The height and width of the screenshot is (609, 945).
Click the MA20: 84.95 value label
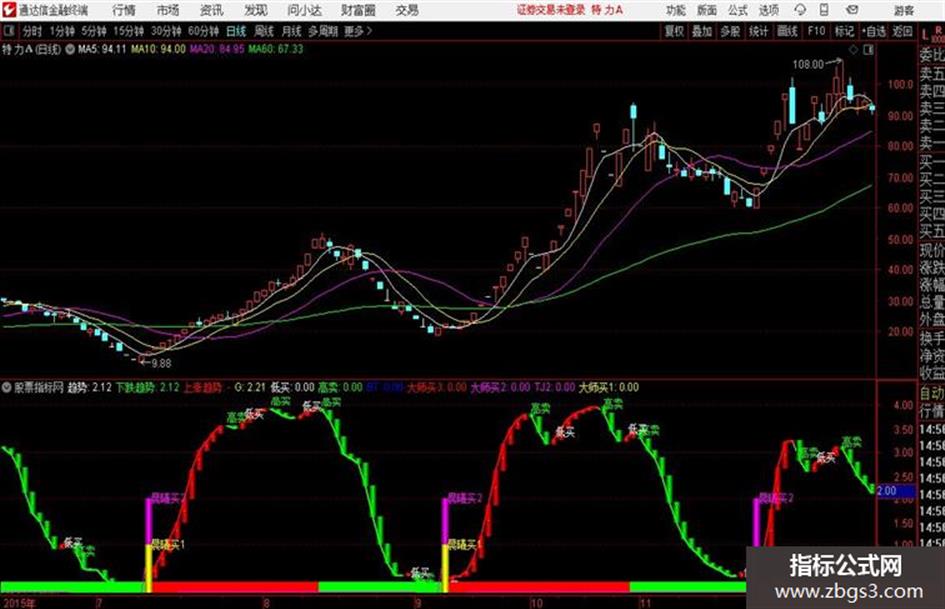(x=218, y=49)
